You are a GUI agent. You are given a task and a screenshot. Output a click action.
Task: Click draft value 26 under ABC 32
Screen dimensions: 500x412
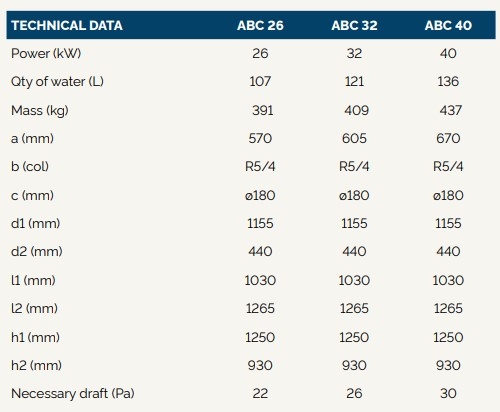[354, 394]
